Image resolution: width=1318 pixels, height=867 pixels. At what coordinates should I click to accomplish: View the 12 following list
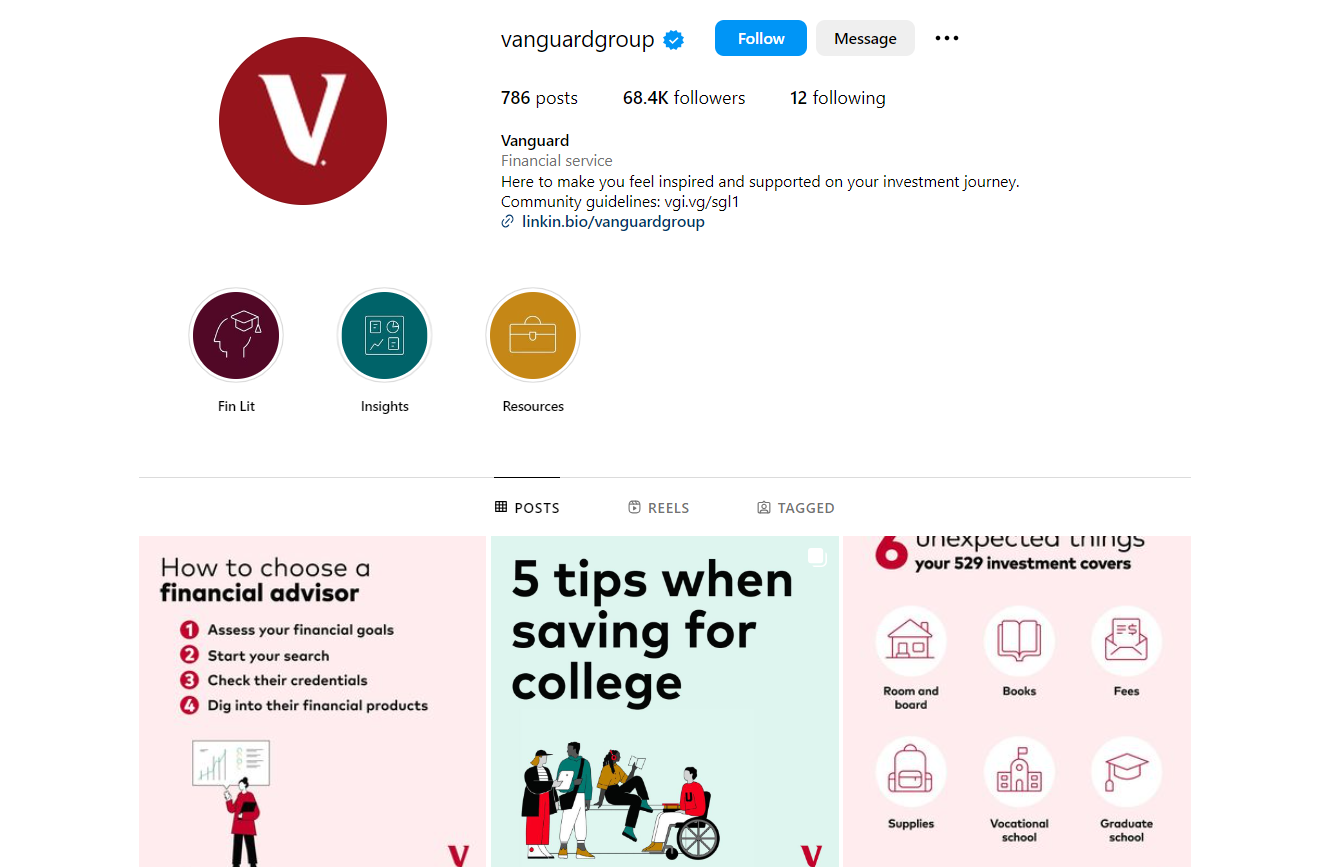pos(838,98)
